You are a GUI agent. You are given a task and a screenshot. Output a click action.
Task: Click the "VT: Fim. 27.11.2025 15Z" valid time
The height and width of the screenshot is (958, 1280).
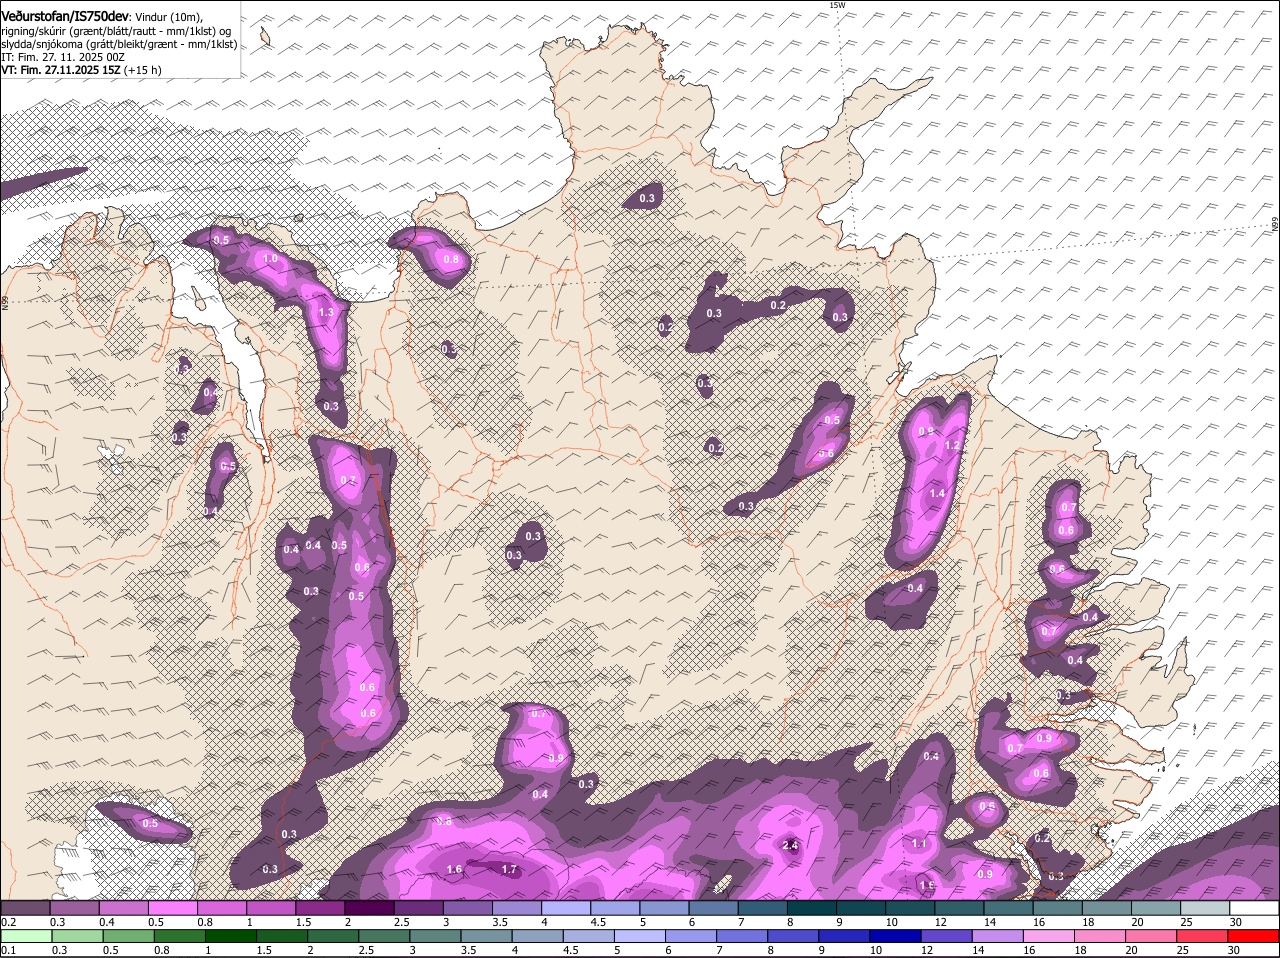[x=61, y=70]
